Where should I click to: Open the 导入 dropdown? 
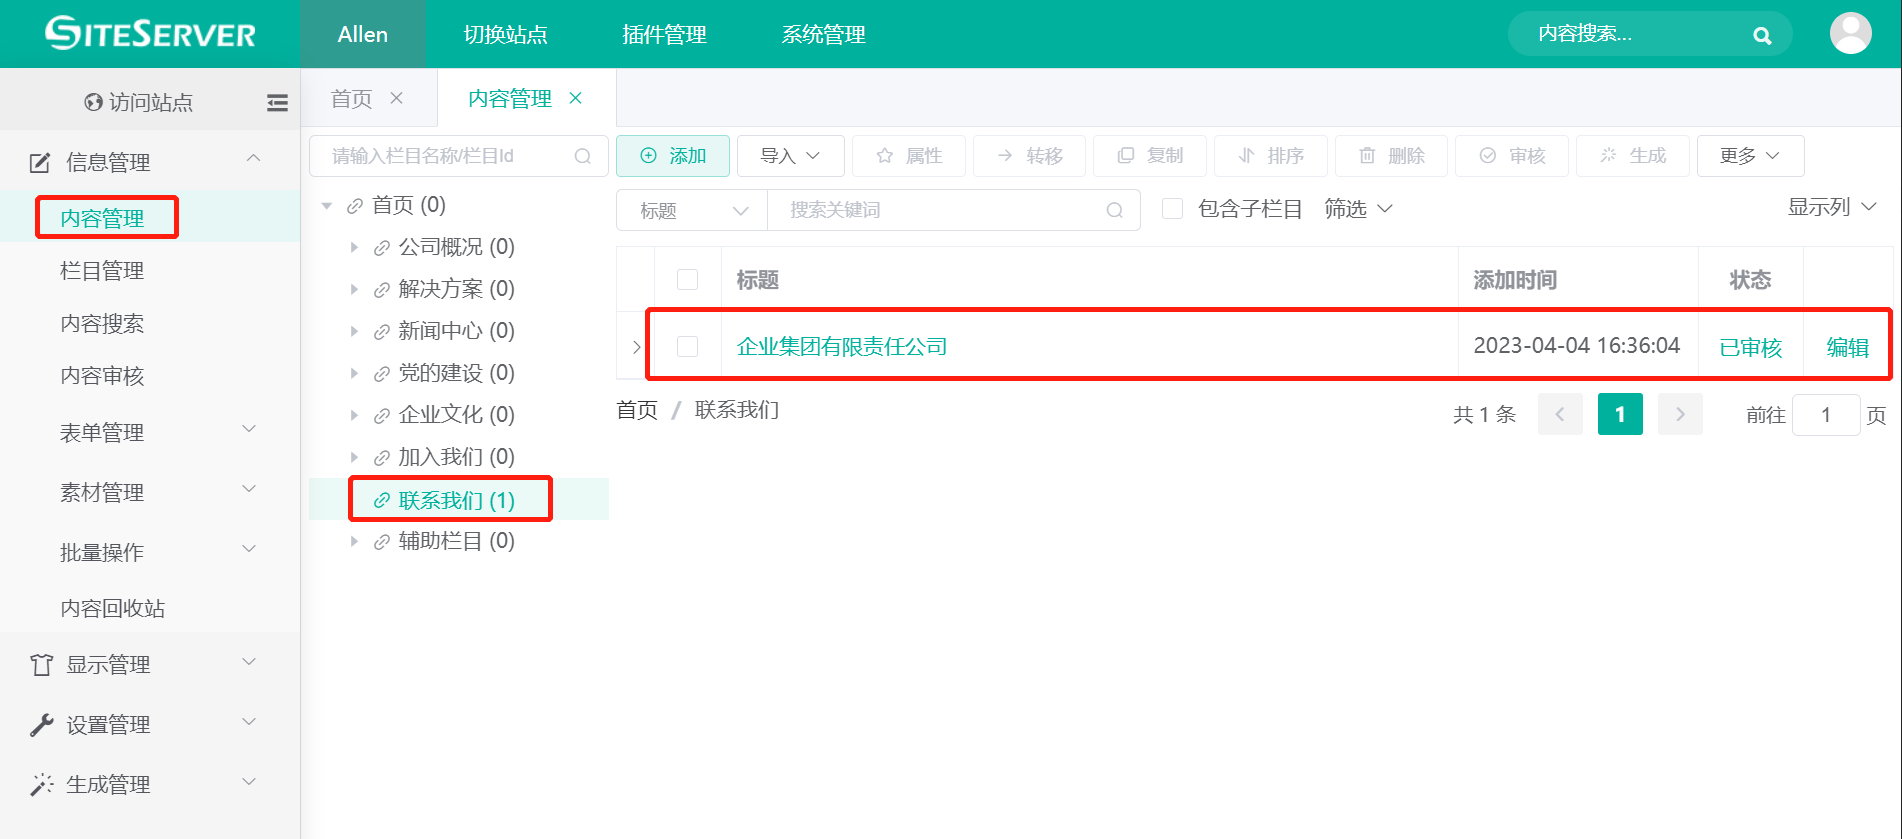790,156
